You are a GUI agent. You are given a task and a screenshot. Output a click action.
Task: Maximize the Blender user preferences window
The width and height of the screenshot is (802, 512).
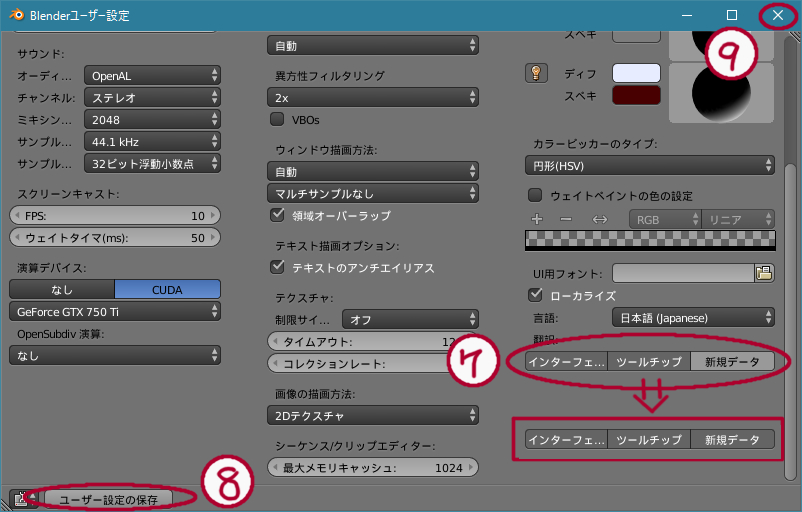click(732, 15)
